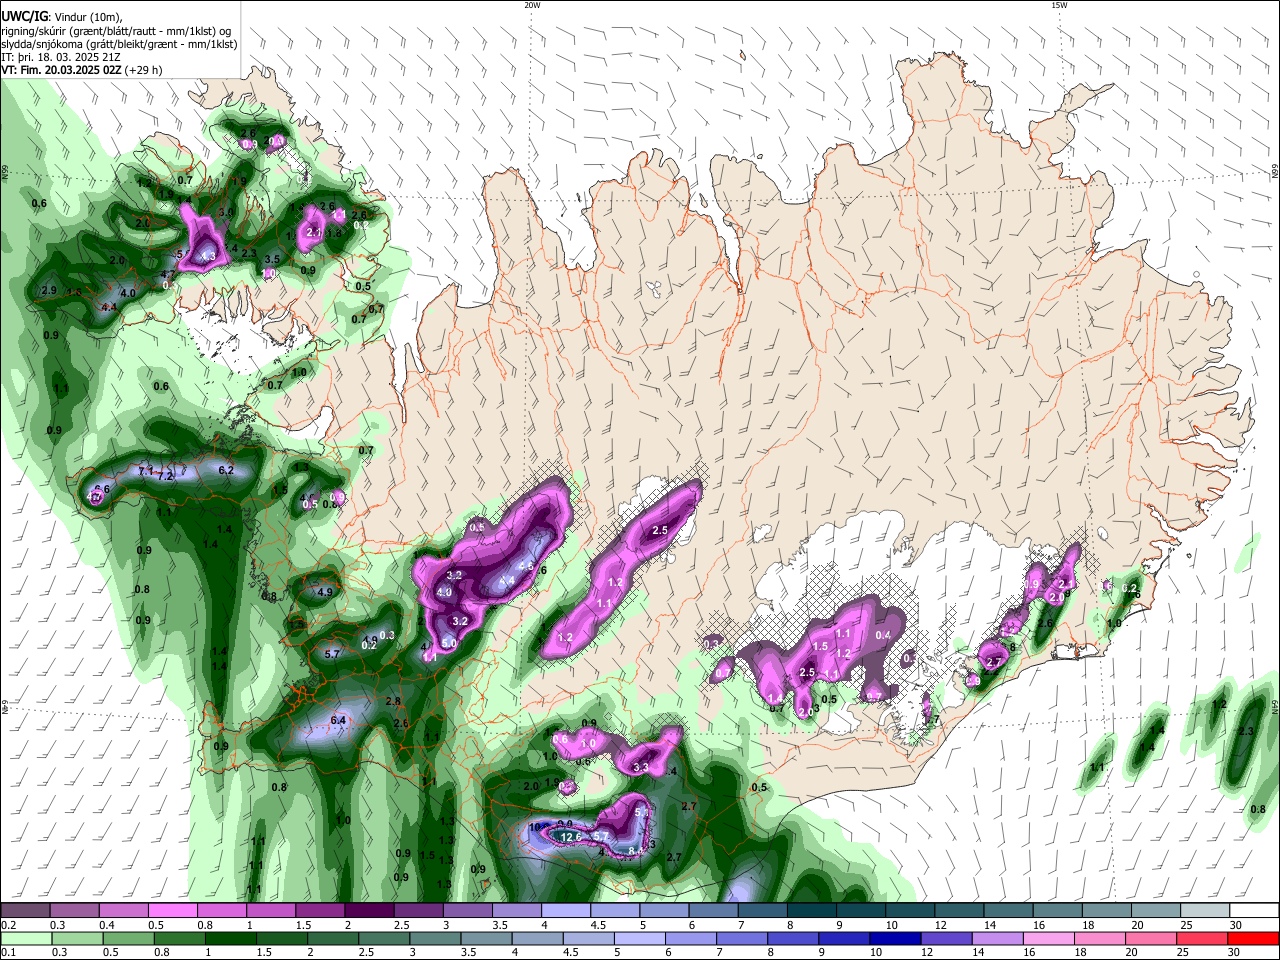
Task: Click the "(+29 h)" forecast offset
Action: click(144, 70)
